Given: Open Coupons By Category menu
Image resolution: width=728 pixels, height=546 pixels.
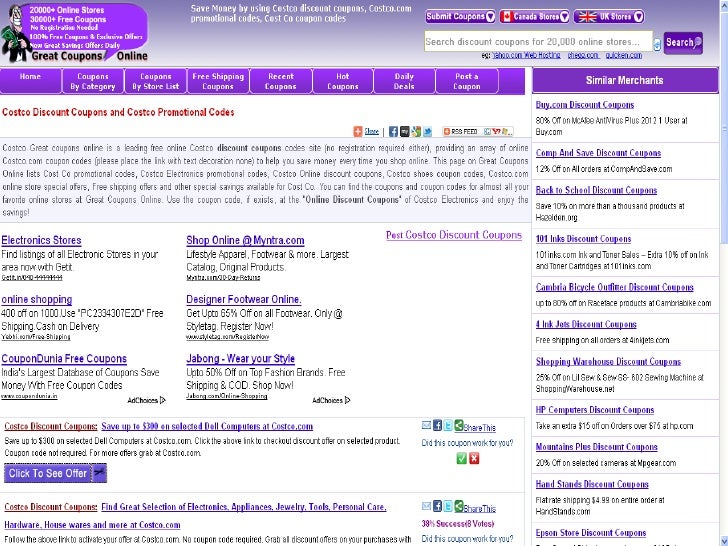Looking at the screenshot, I should pos(93,81).
